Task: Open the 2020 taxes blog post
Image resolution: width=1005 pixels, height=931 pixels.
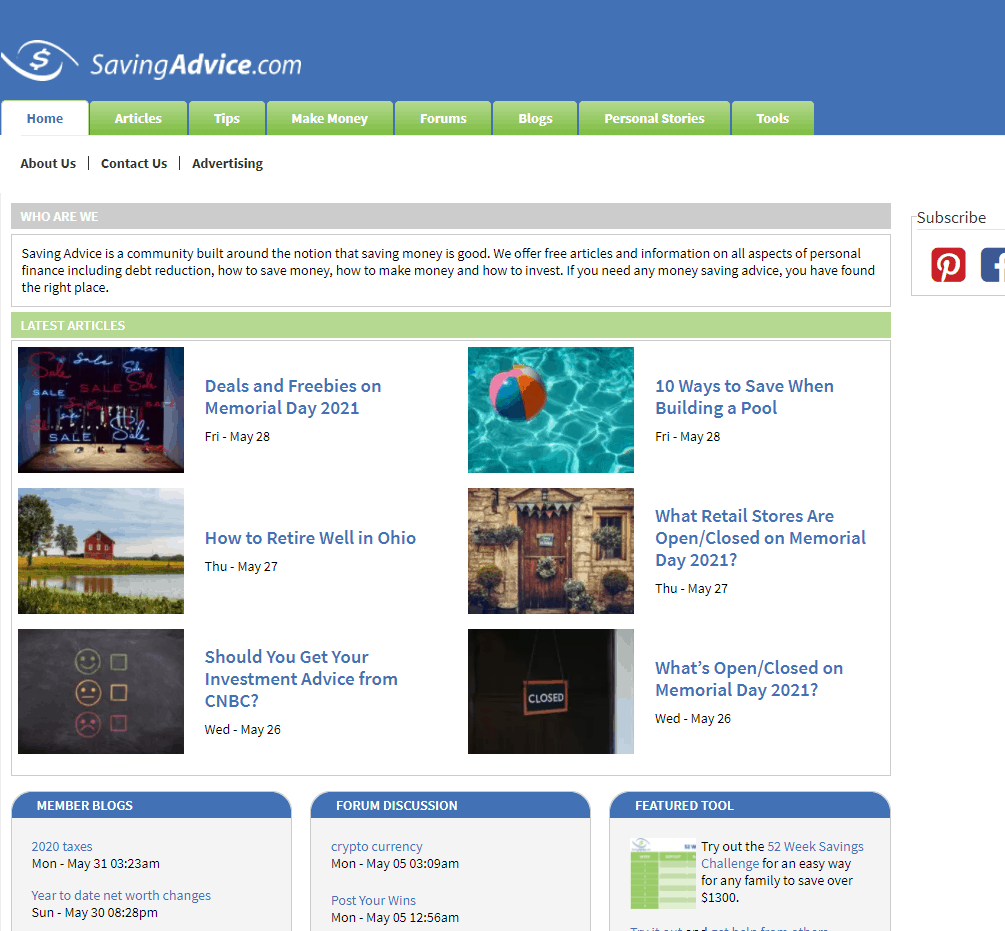Action: (62, 846)
